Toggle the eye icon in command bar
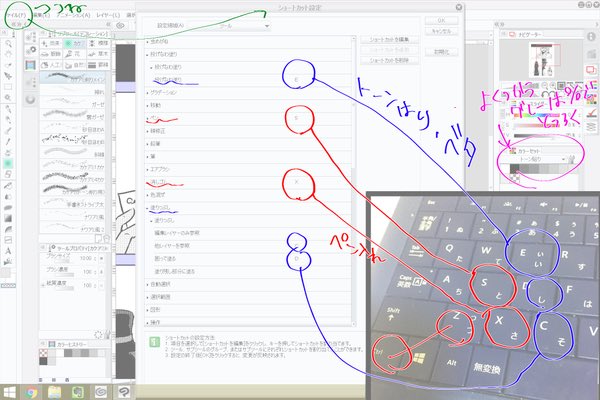The image size is (600, 400). [x=120, y=26]
